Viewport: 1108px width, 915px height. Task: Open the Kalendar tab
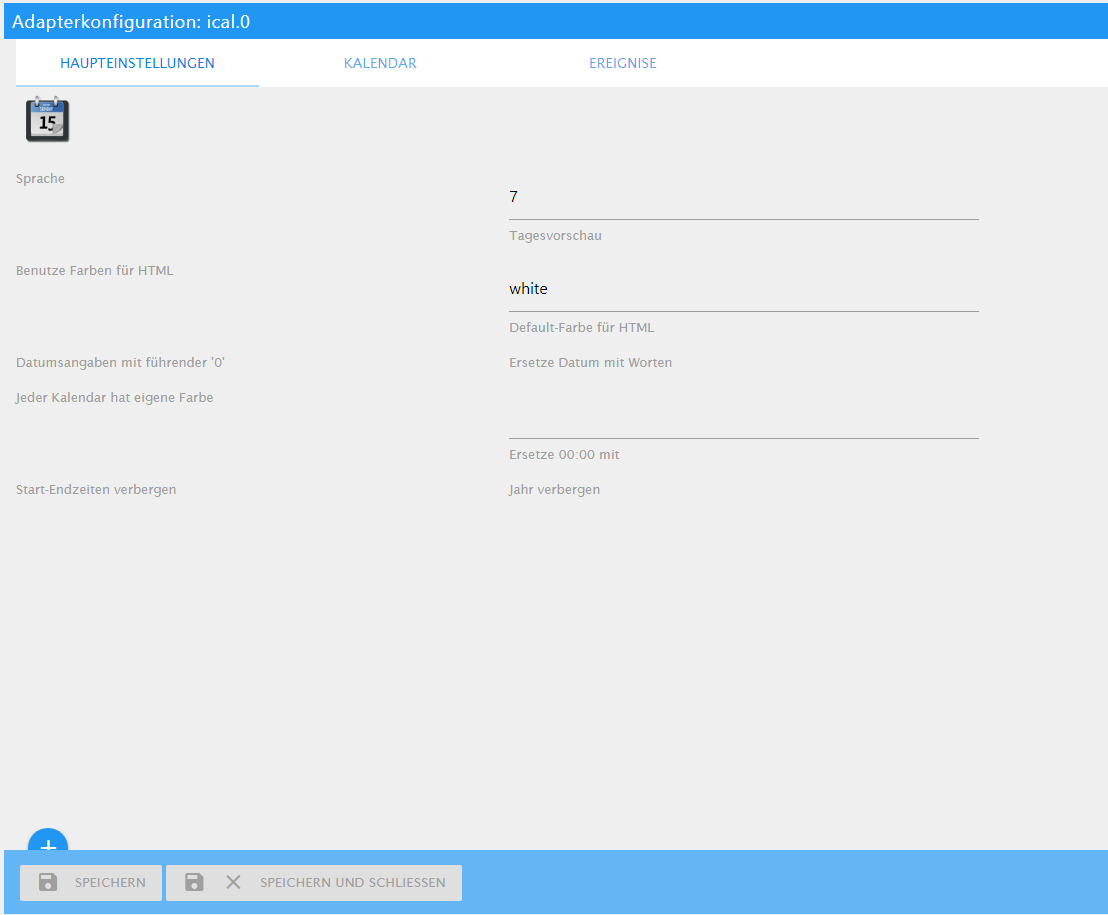pyautogui.click(x=380, y=64)
